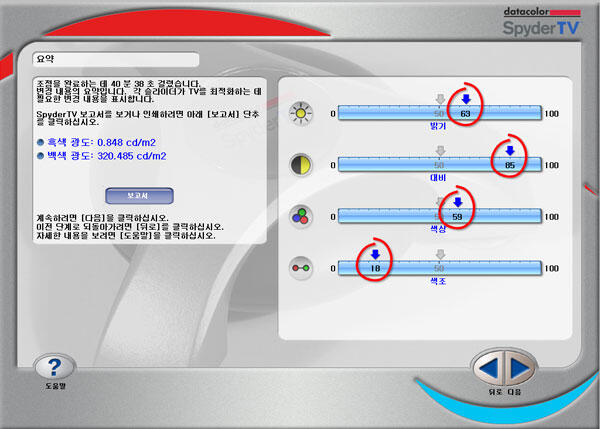This screenshot has height=429, width=600.
Task: Click the contrast half-circle icon
Action: pyautogui.click(x=301, y=165)
